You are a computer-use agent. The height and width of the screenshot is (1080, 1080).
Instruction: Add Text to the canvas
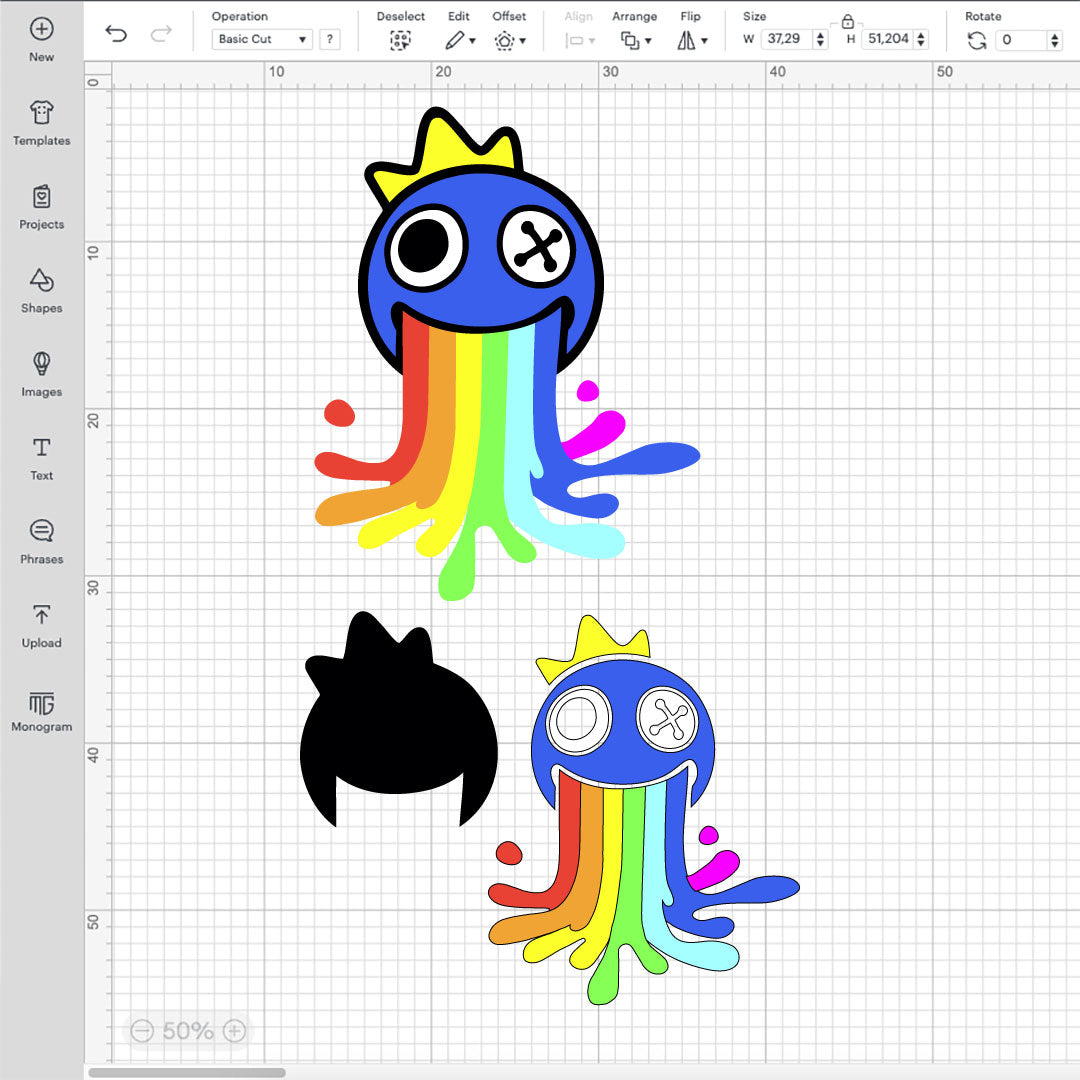(41, 458)
